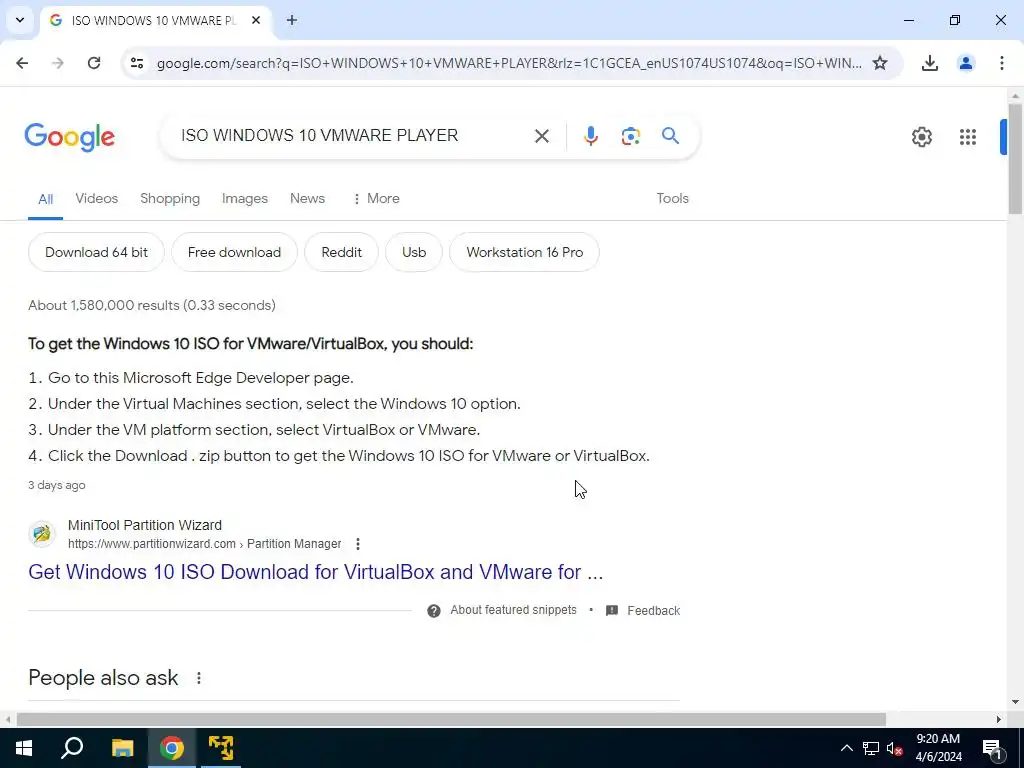Go back using the browser back arrow
The image size is (1024, 768).
click(x=22, y=63)
